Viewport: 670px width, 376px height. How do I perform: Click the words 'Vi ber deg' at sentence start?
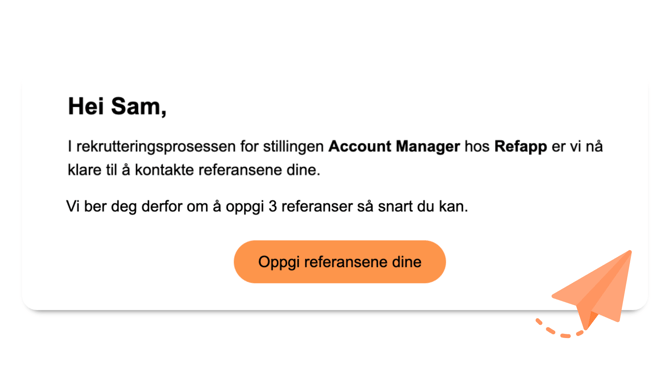click(102, 206)
